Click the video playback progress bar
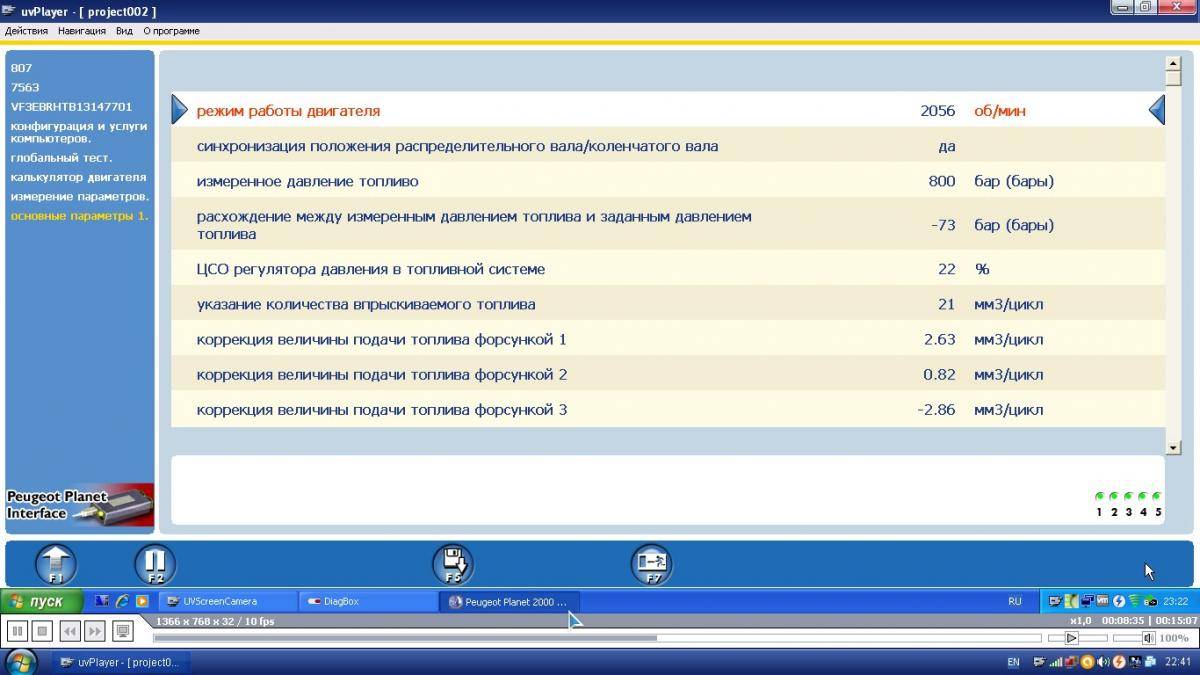The height and width of the screenshot is (675, 1200). pos(600,638)
